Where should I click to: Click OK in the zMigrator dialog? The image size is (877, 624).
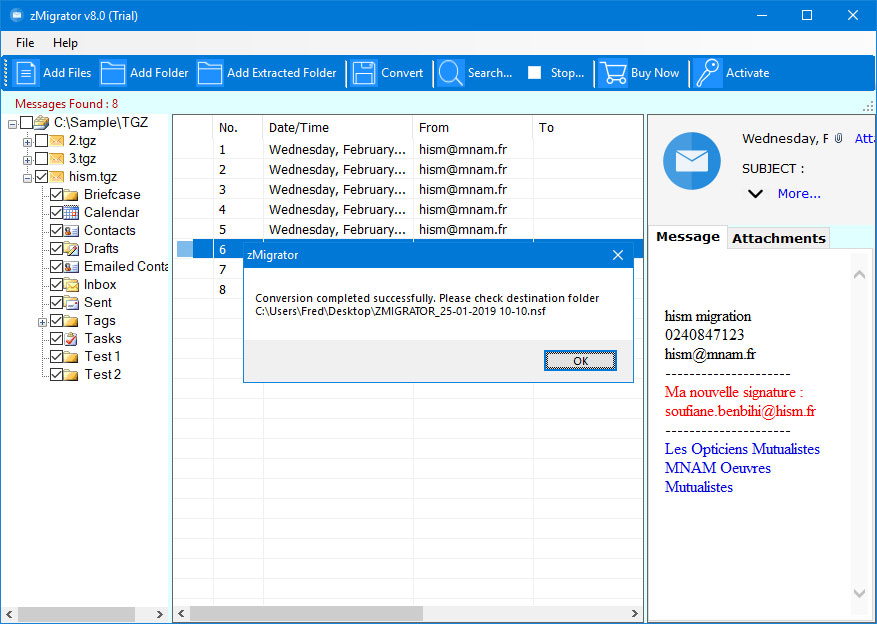(x=581, y=361)
